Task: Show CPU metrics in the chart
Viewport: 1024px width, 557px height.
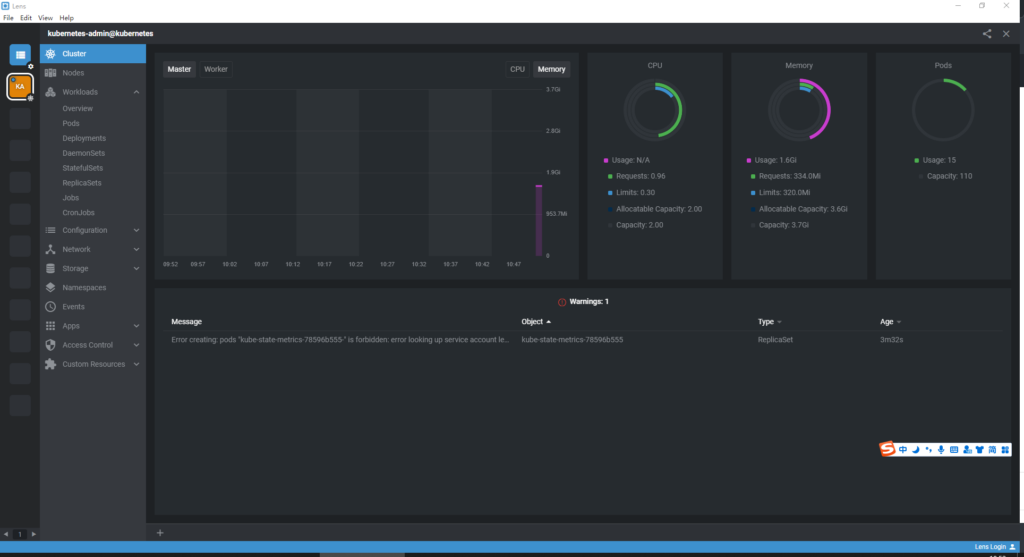Action: 517,69
